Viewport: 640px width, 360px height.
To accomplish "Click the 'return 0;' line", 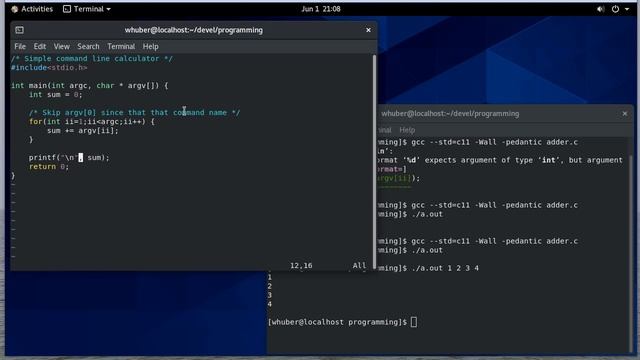I will coord(49,167).
